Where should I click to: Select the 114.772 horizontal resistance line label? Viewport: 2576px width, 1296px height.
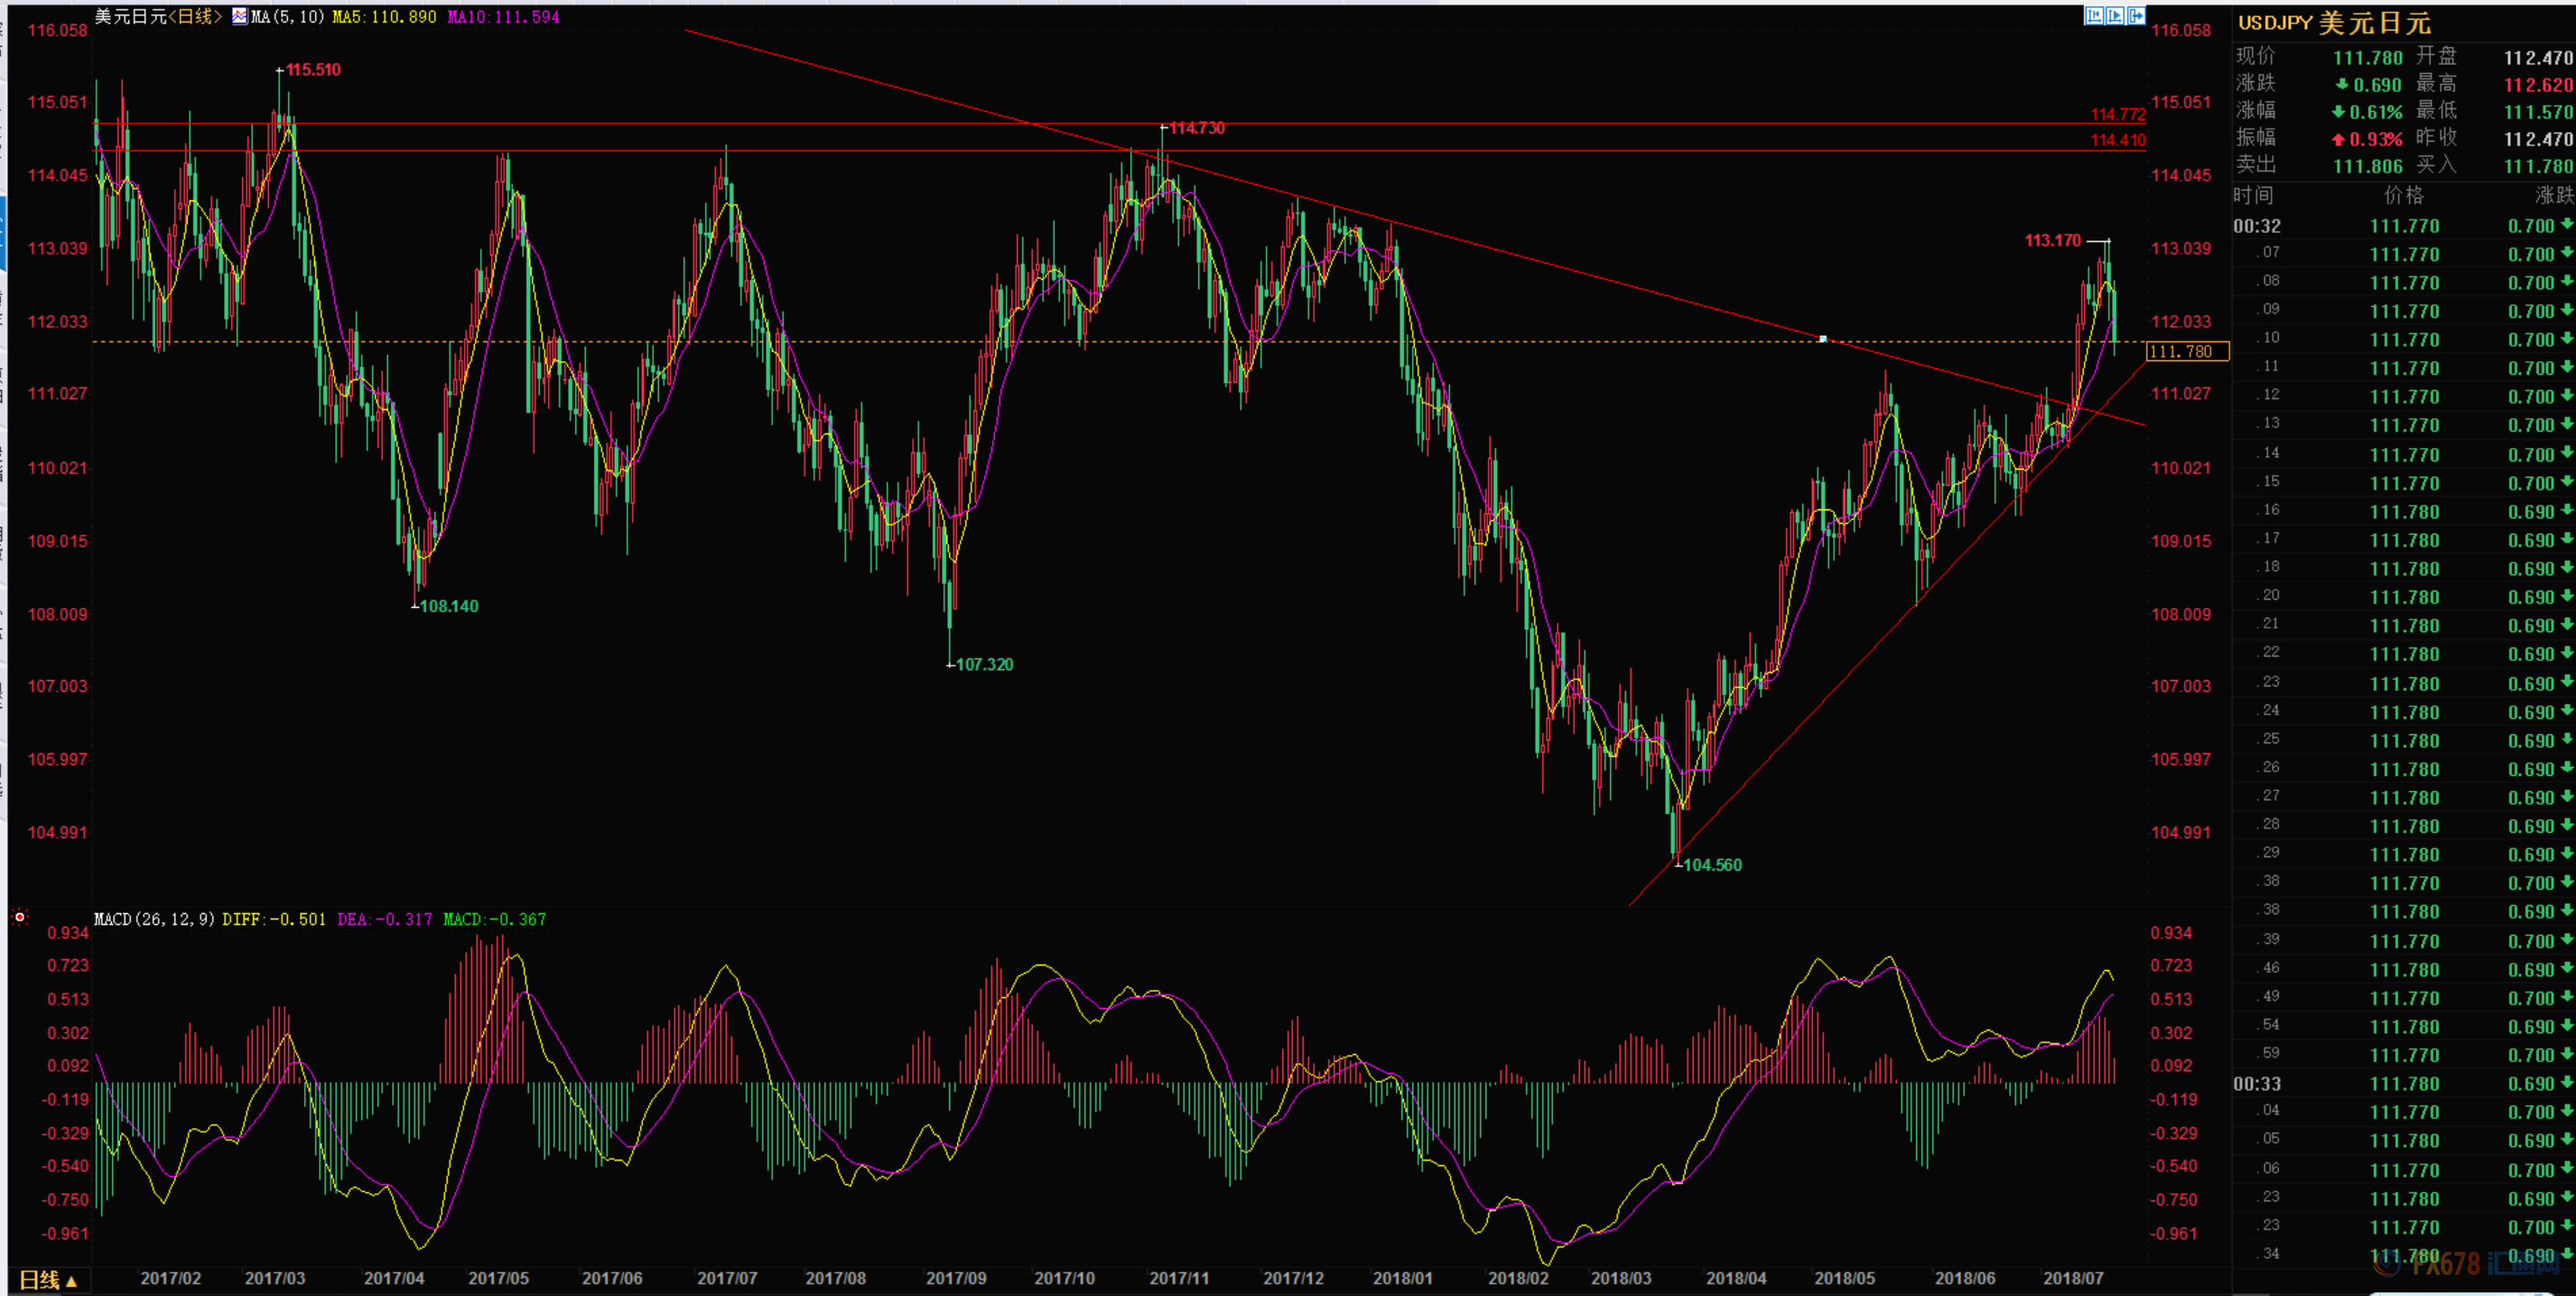coord(2117,114)
